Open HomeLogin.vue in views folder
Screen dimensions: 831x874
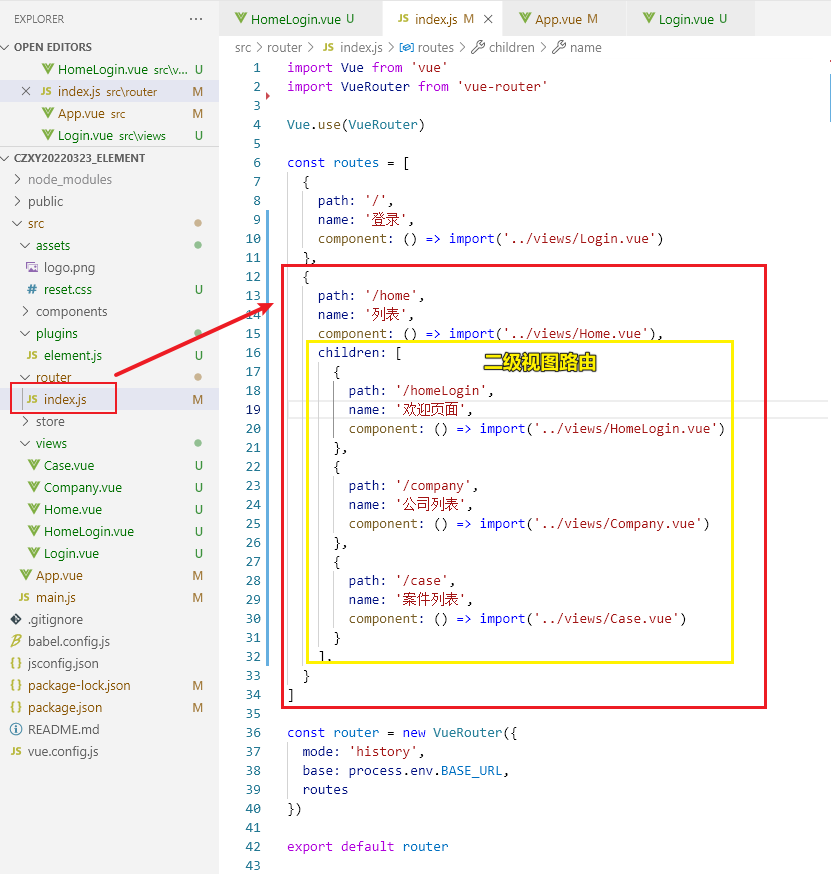tap(89, 531)
